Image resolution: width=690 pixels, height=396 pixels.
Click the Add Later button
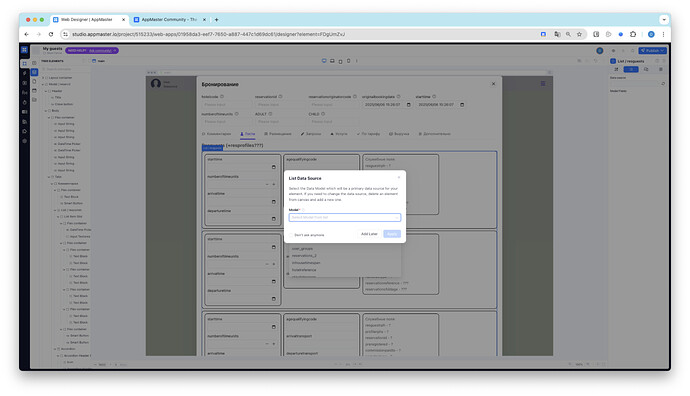369,234
